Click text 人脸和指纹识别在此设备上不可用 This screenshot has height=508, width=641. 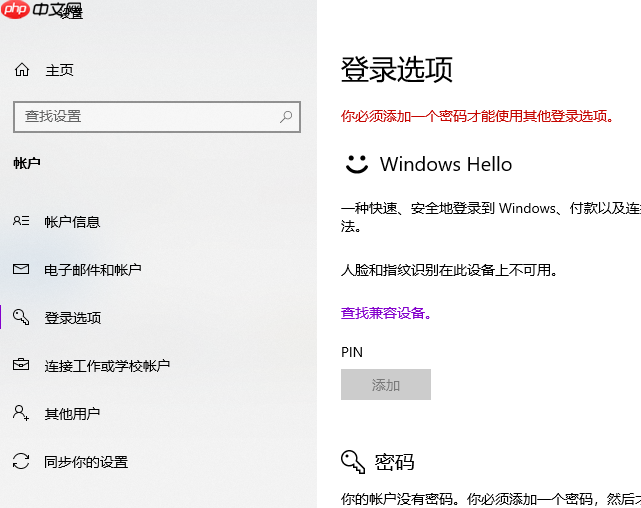pos(449,270)
